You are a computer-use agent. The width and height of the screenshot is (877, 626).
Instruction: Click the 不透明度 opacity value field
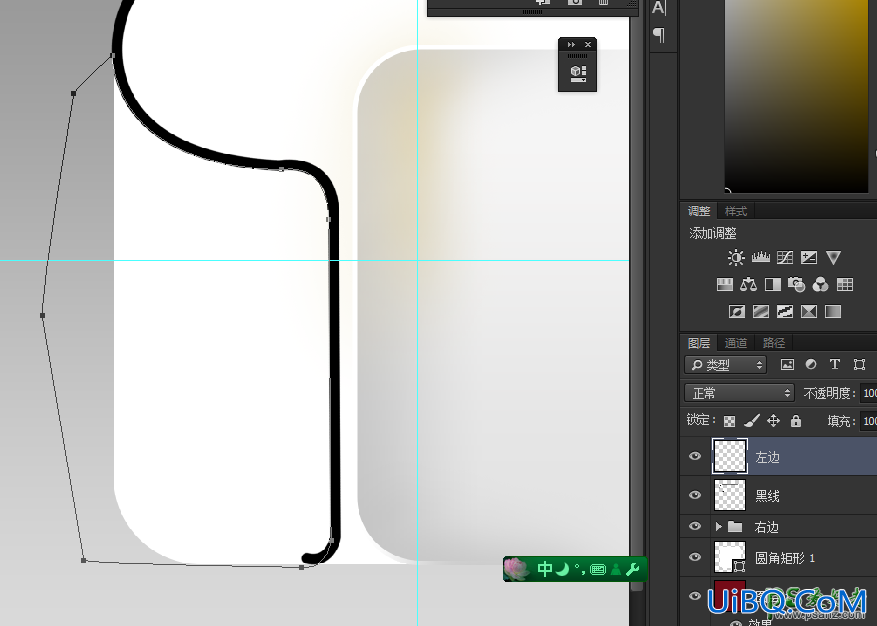pyautogui.click(x=869, y=393)
